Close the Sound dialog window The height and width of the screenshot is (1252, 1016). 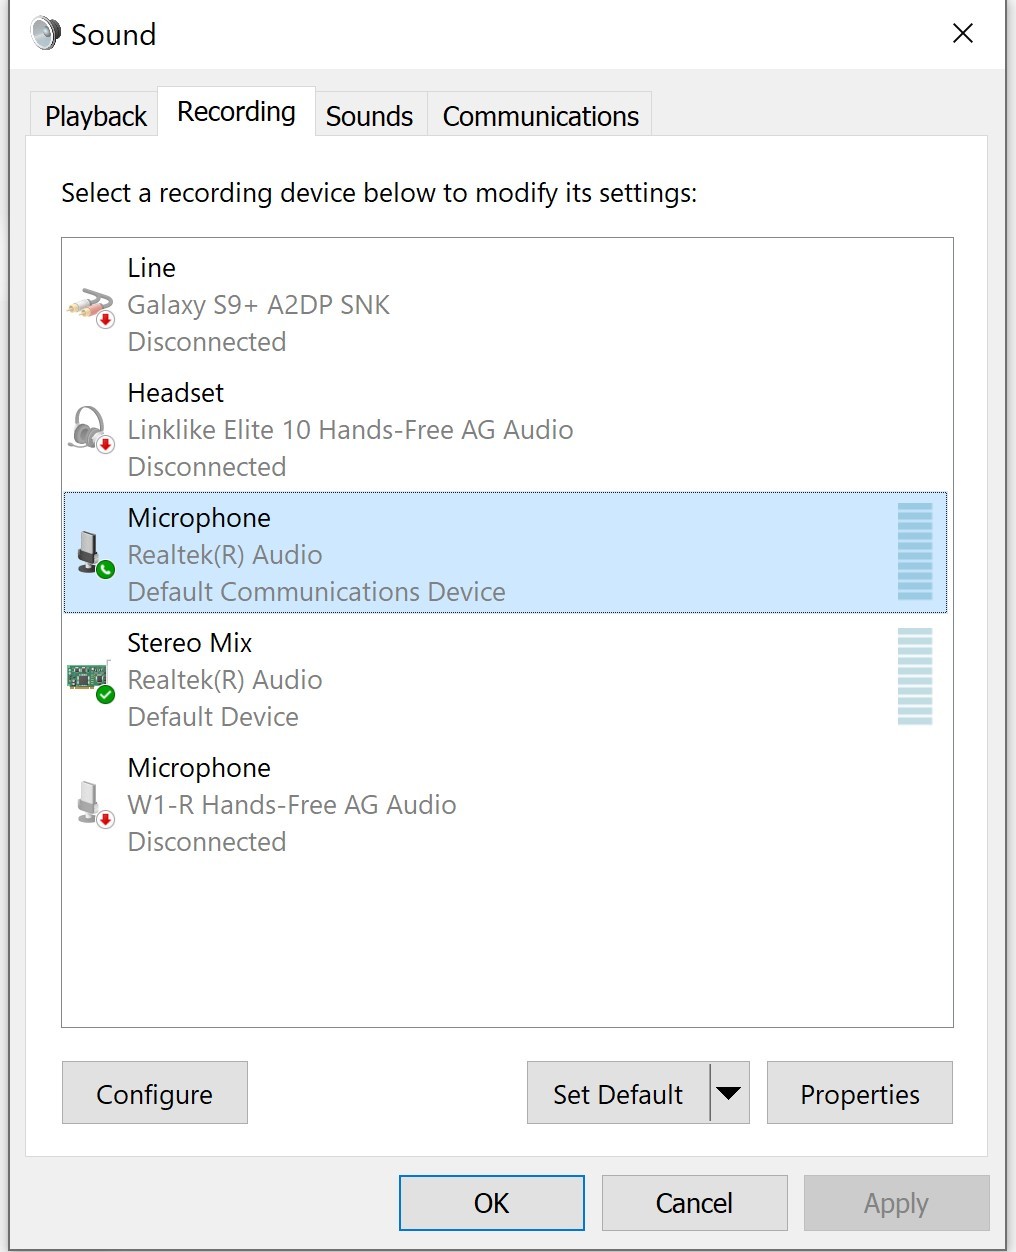coord(962,34)
